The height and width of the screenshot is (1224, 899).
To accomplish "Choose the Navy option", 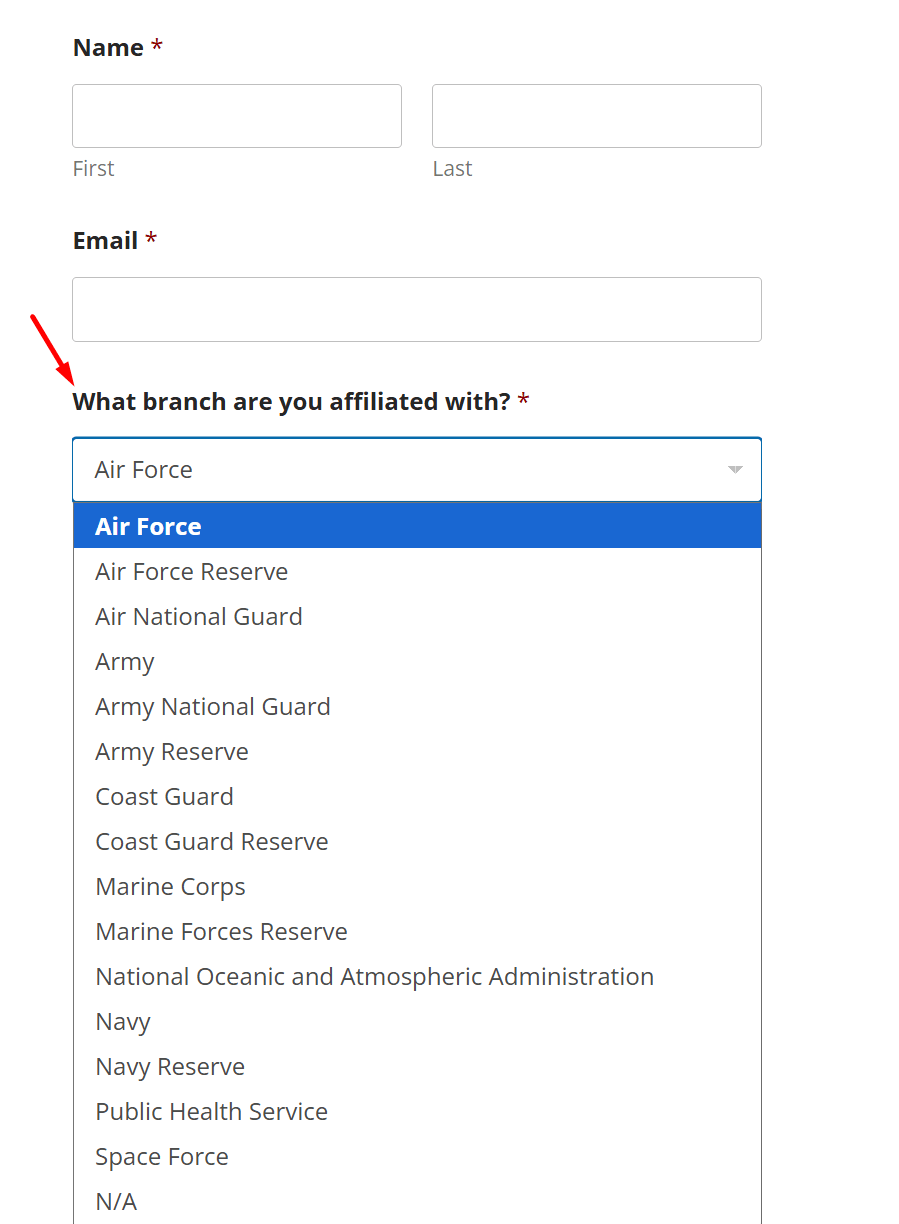I will pyautogui.click(x=123, y=1021).
